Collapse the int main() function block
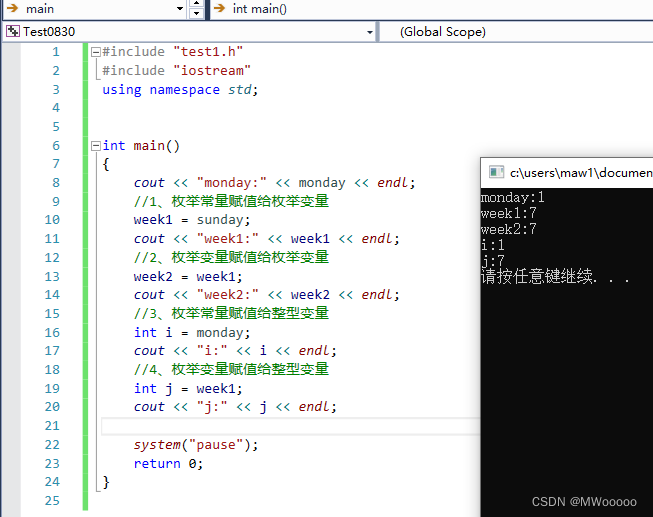Screen dimensions: 653x517 [x=95, y=145]
